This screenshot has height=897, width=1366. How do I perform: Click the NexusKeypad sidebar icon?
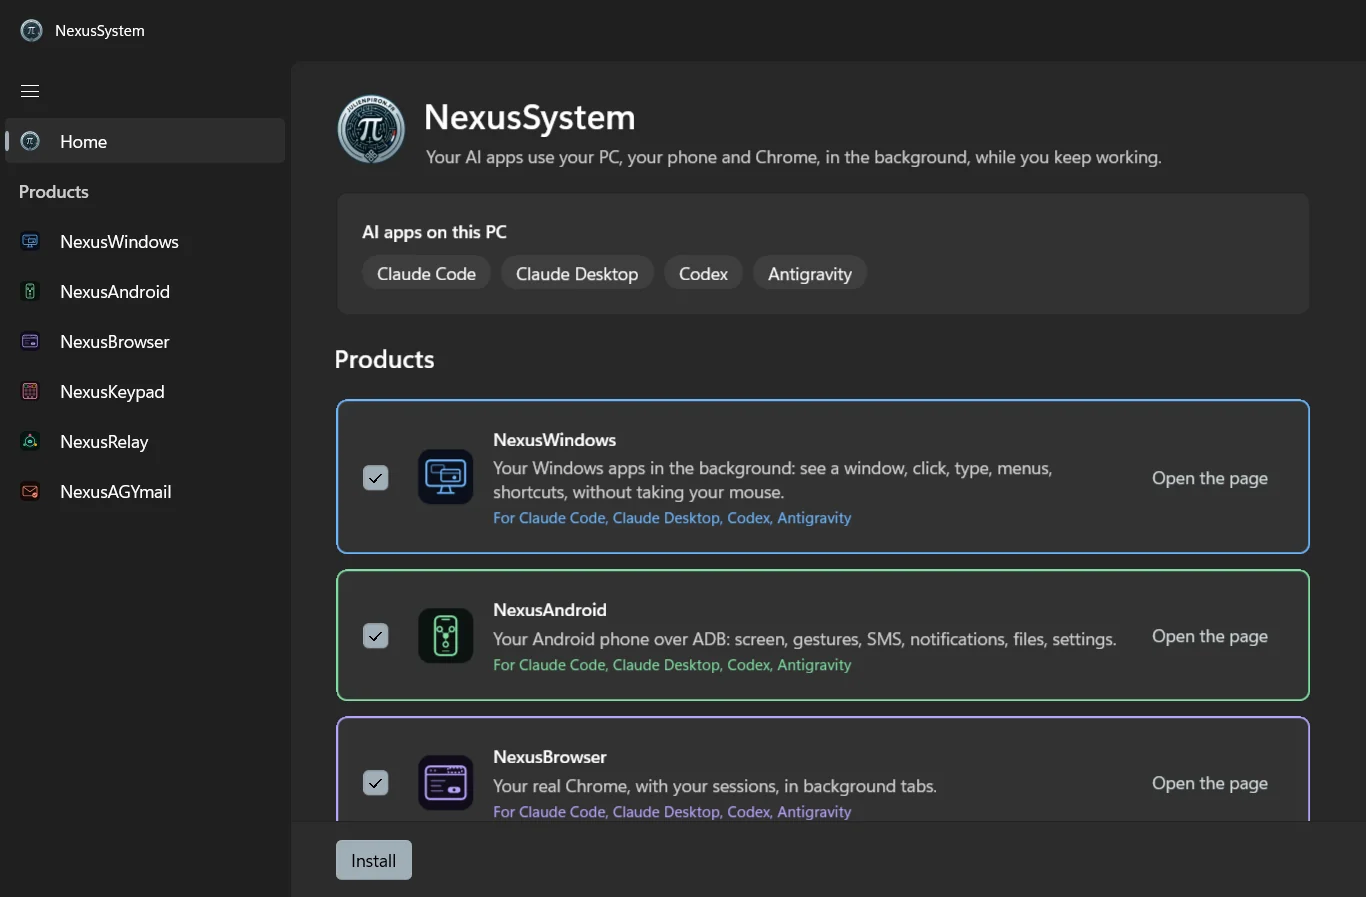[31, 391]
